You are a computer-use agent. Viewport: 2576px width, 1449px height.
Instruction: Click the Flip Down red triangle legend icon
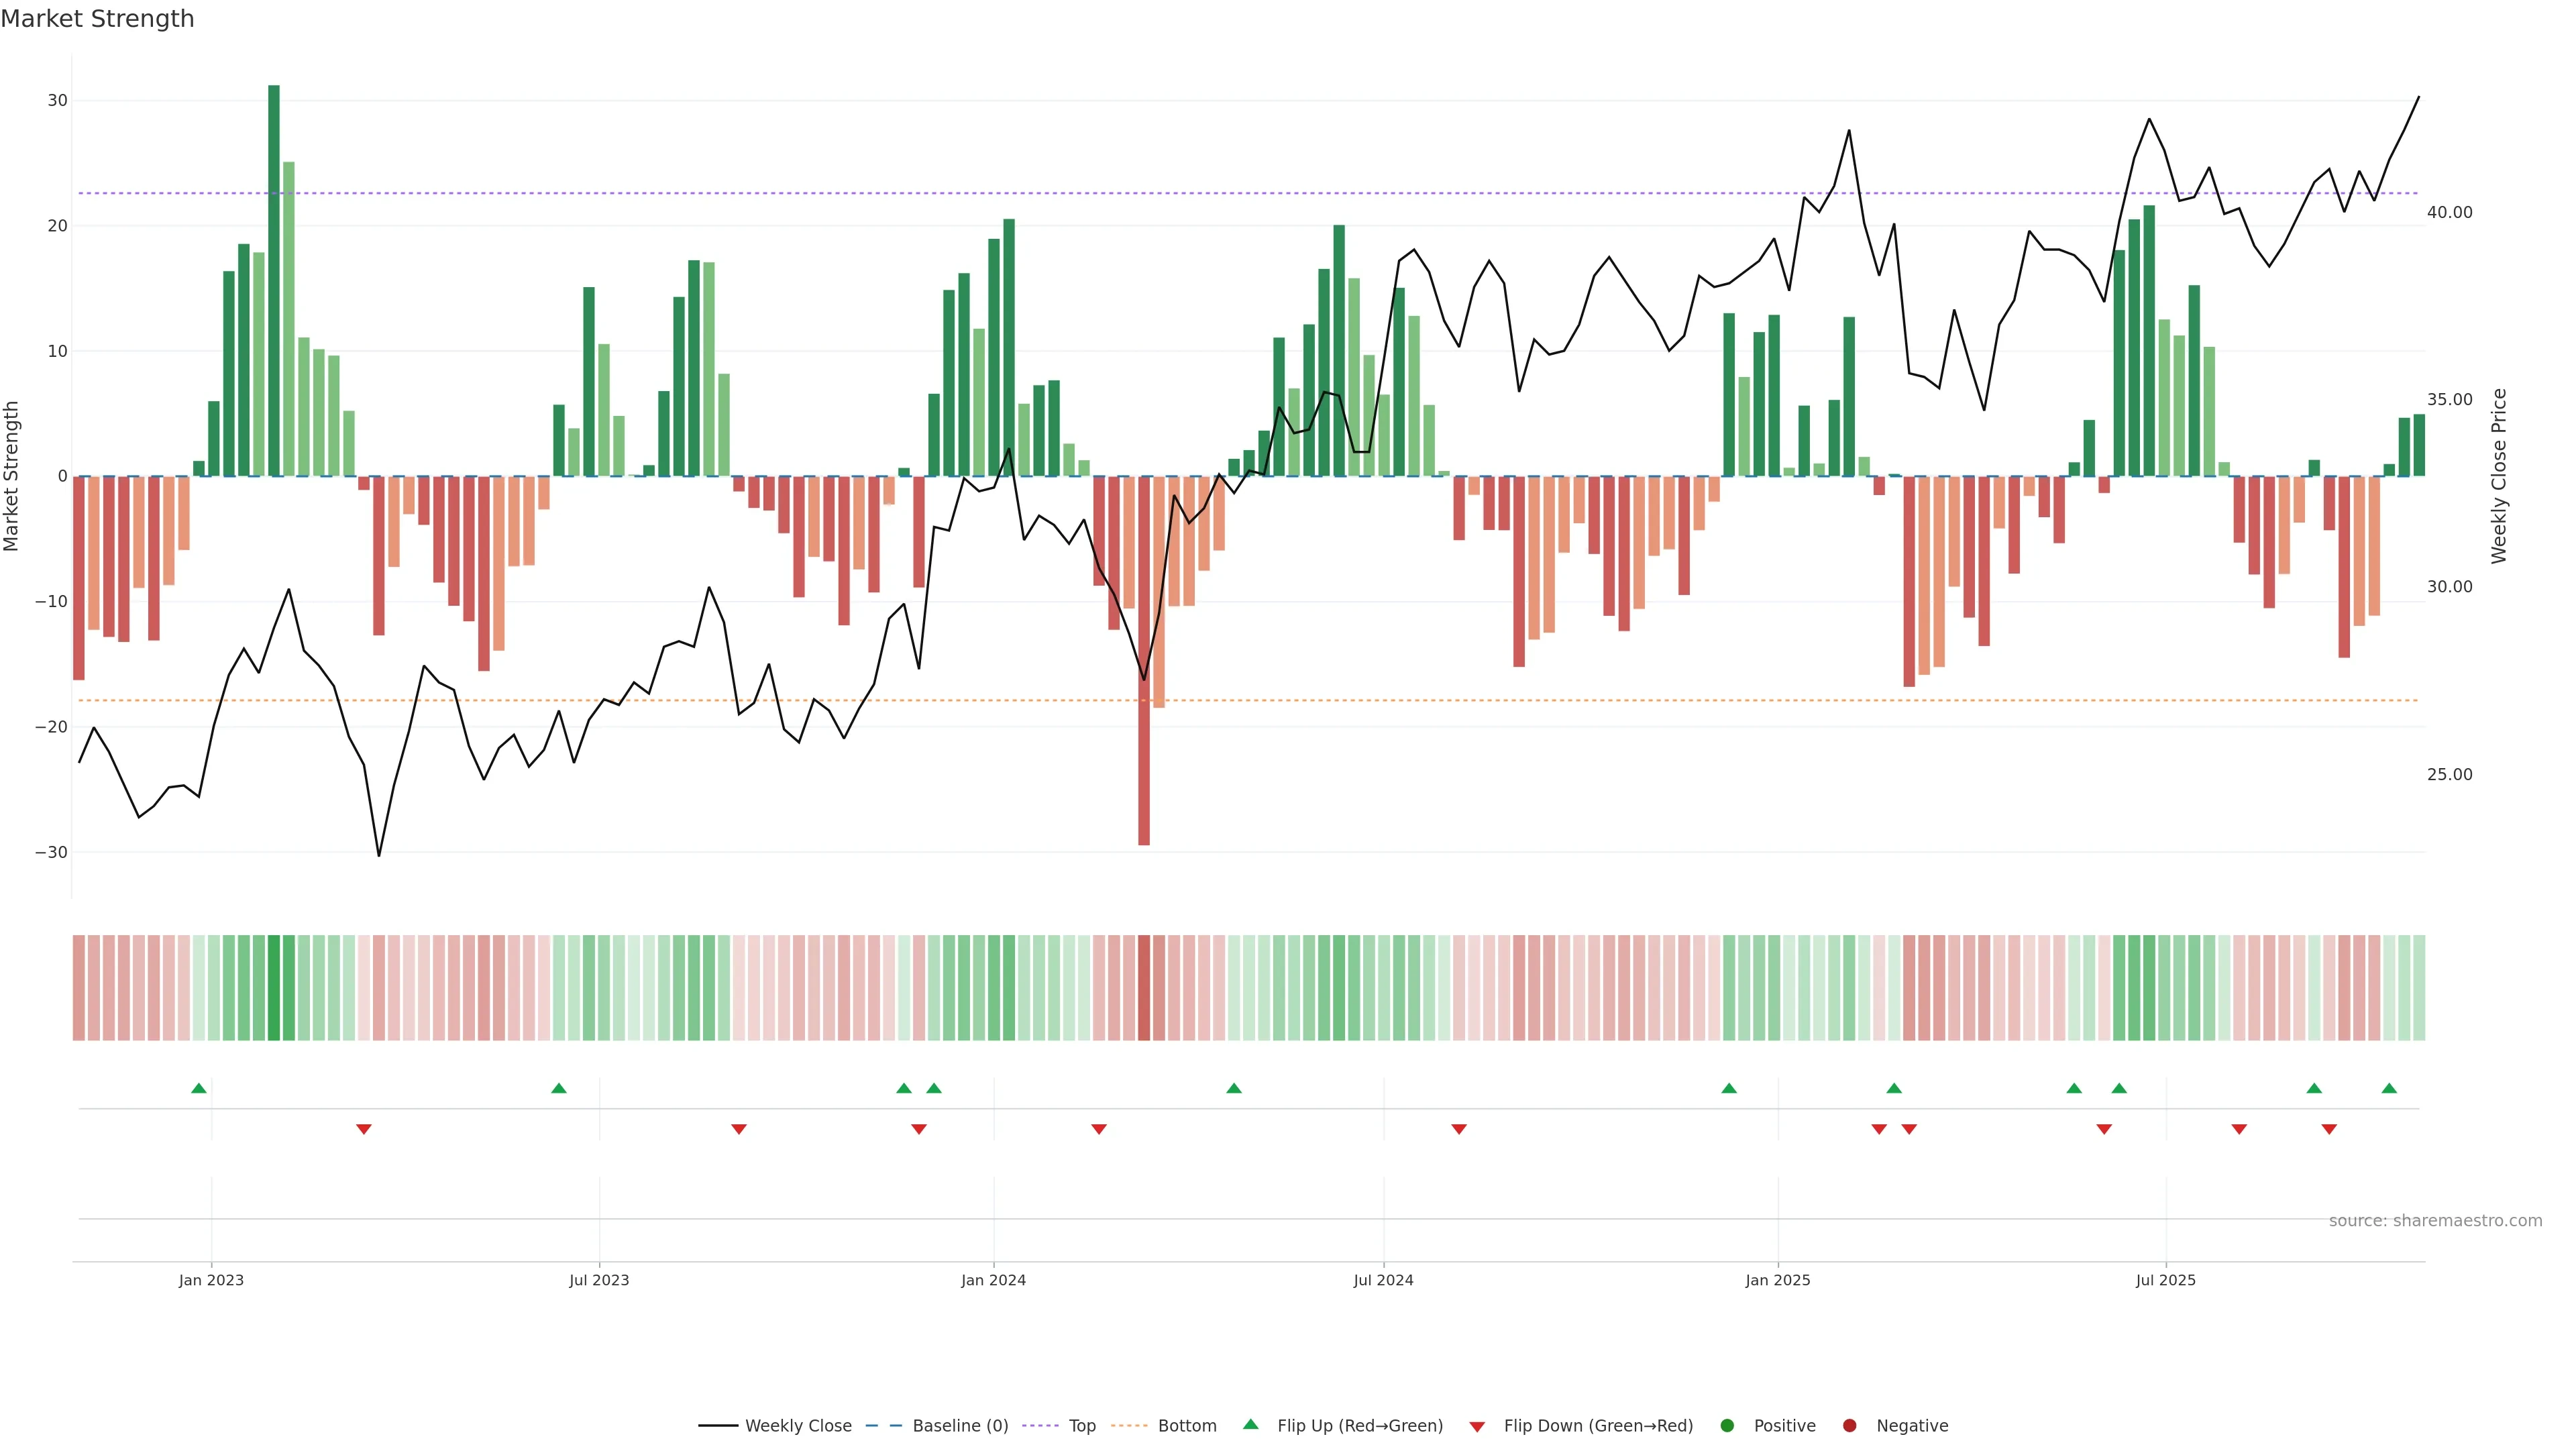pos(1477,1426)
